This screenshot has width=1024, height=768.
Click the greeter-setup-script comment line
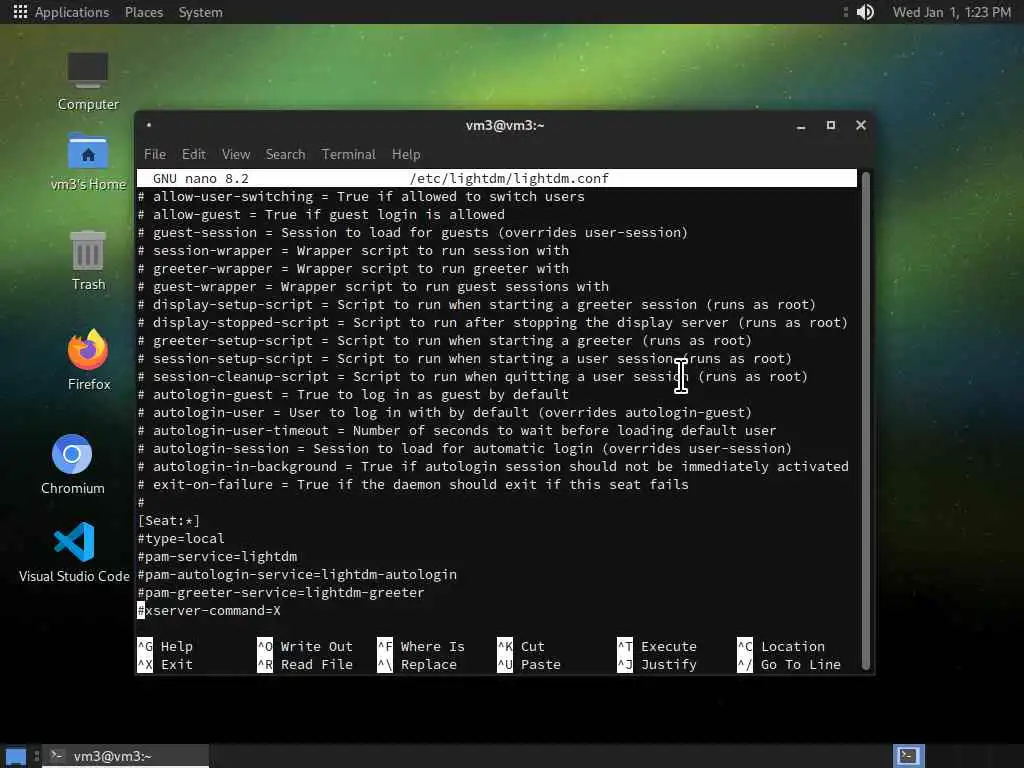pyautogui.click(x=445, y=340)
